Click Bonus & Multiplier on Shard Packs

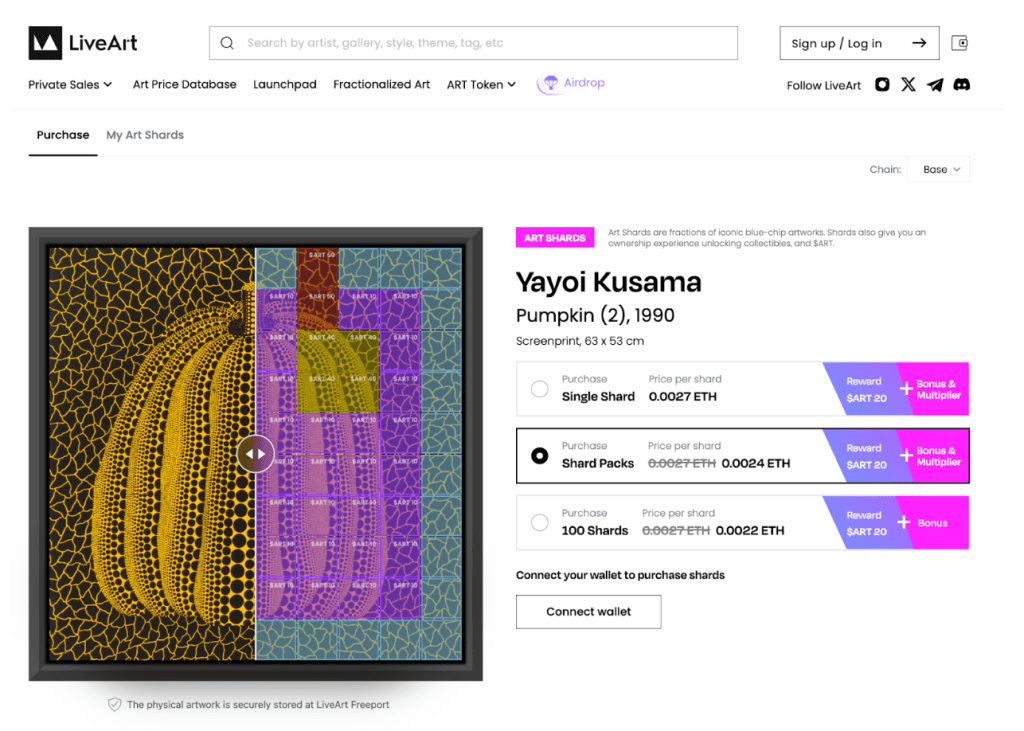coord(938,456)
